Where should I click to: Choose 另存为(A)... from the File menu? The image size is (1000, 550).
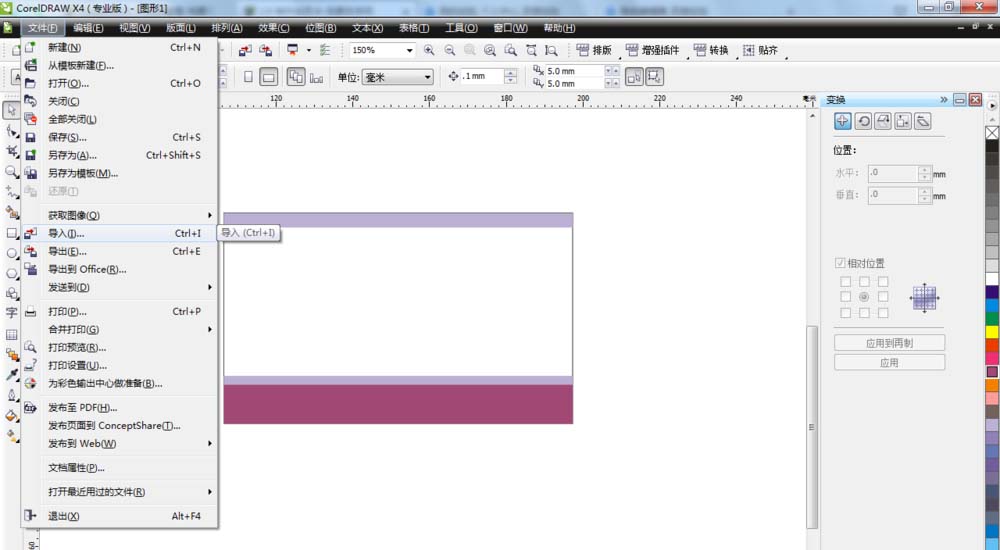120,155
